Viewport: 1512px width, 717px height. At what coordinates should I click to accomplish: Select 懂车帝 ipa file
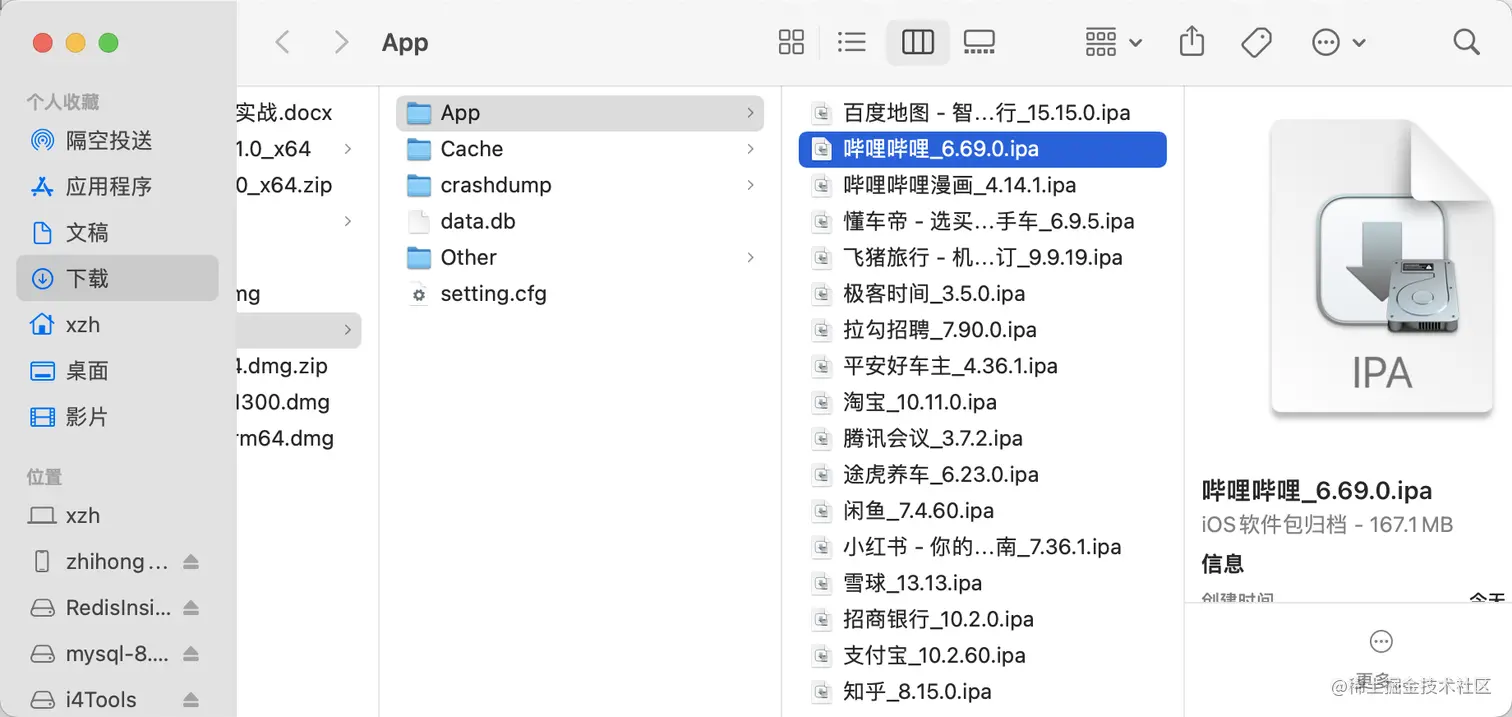[x=983, y=221]
